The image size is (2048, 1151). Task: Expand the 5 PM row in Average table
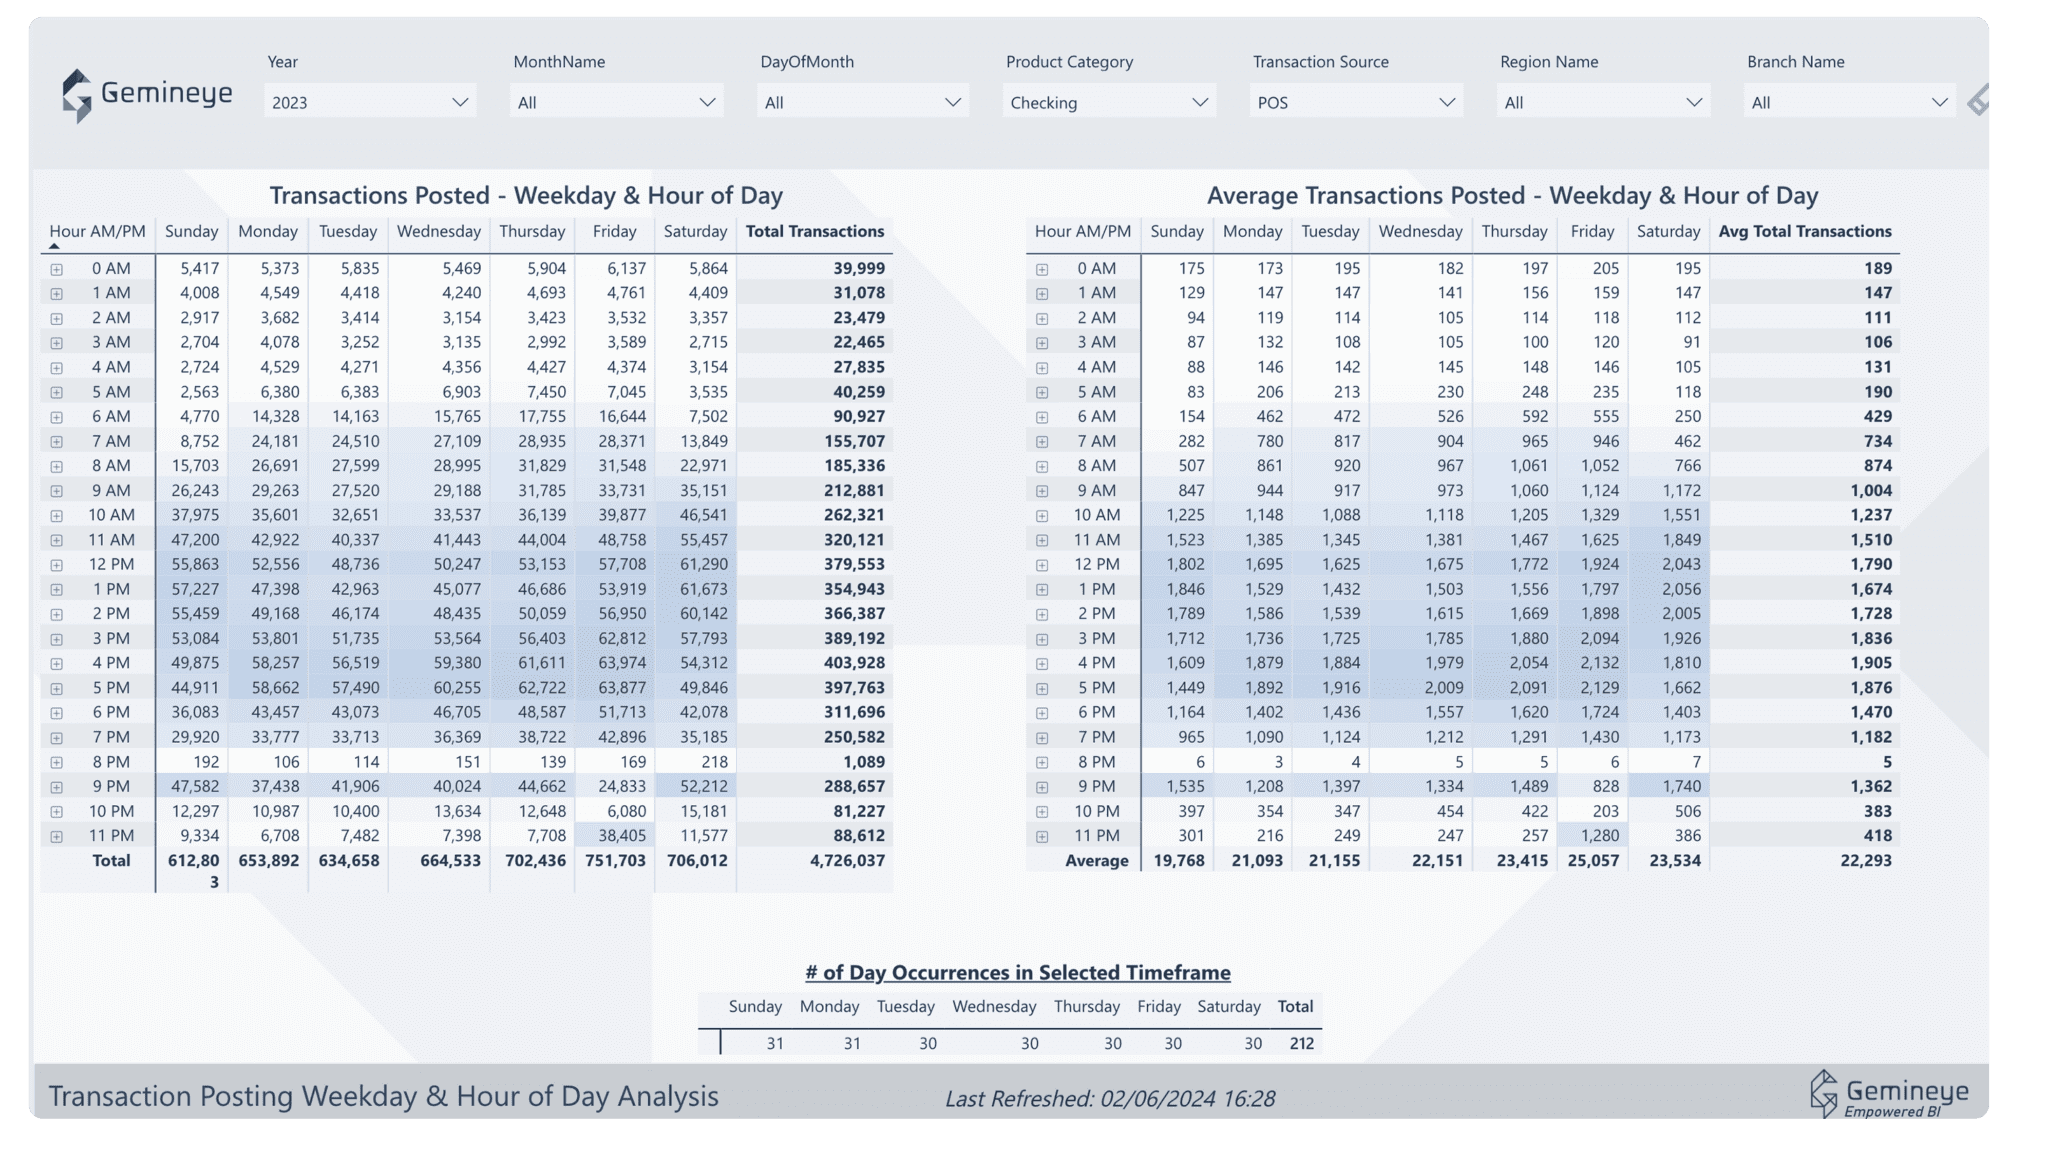coord(1042,688)
